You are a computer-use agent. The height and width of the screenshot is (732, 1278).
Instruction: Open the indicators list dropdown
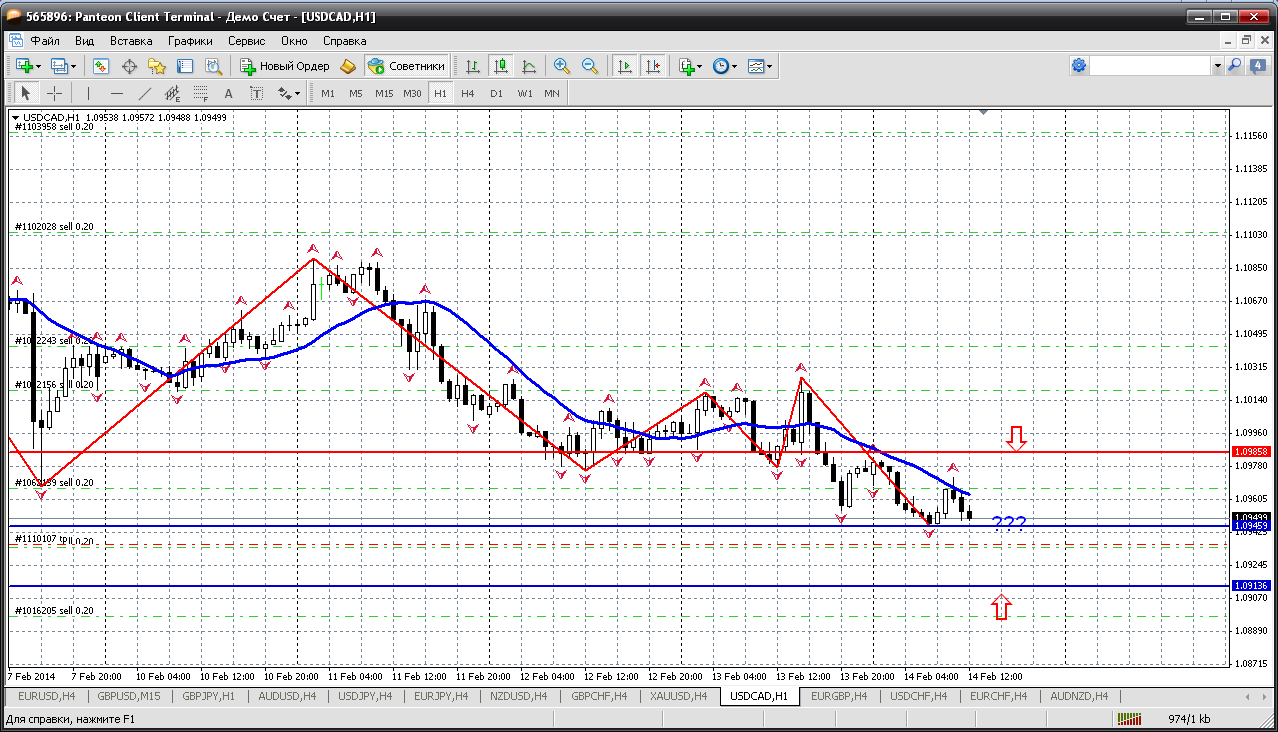(x=690, y=66)
